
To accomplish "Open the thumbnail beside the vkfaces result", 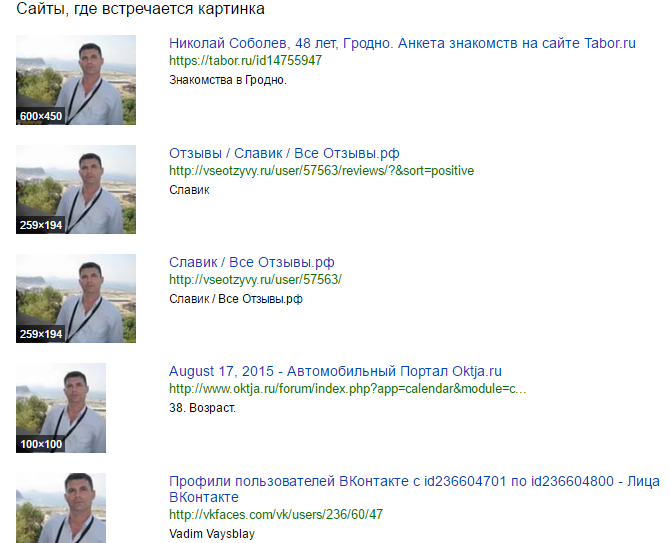I will pyautogui.click(x=61, y=508).
